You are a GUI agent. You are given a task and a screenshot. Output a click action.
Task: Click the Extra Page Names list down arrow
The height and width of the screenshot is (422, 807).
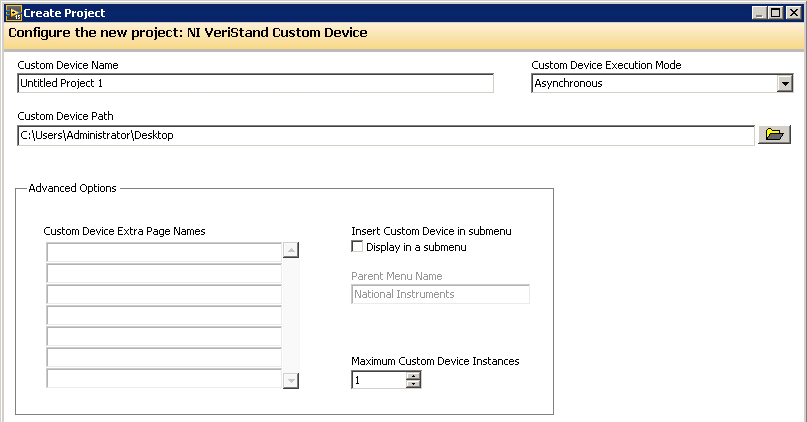pos(291,381)
